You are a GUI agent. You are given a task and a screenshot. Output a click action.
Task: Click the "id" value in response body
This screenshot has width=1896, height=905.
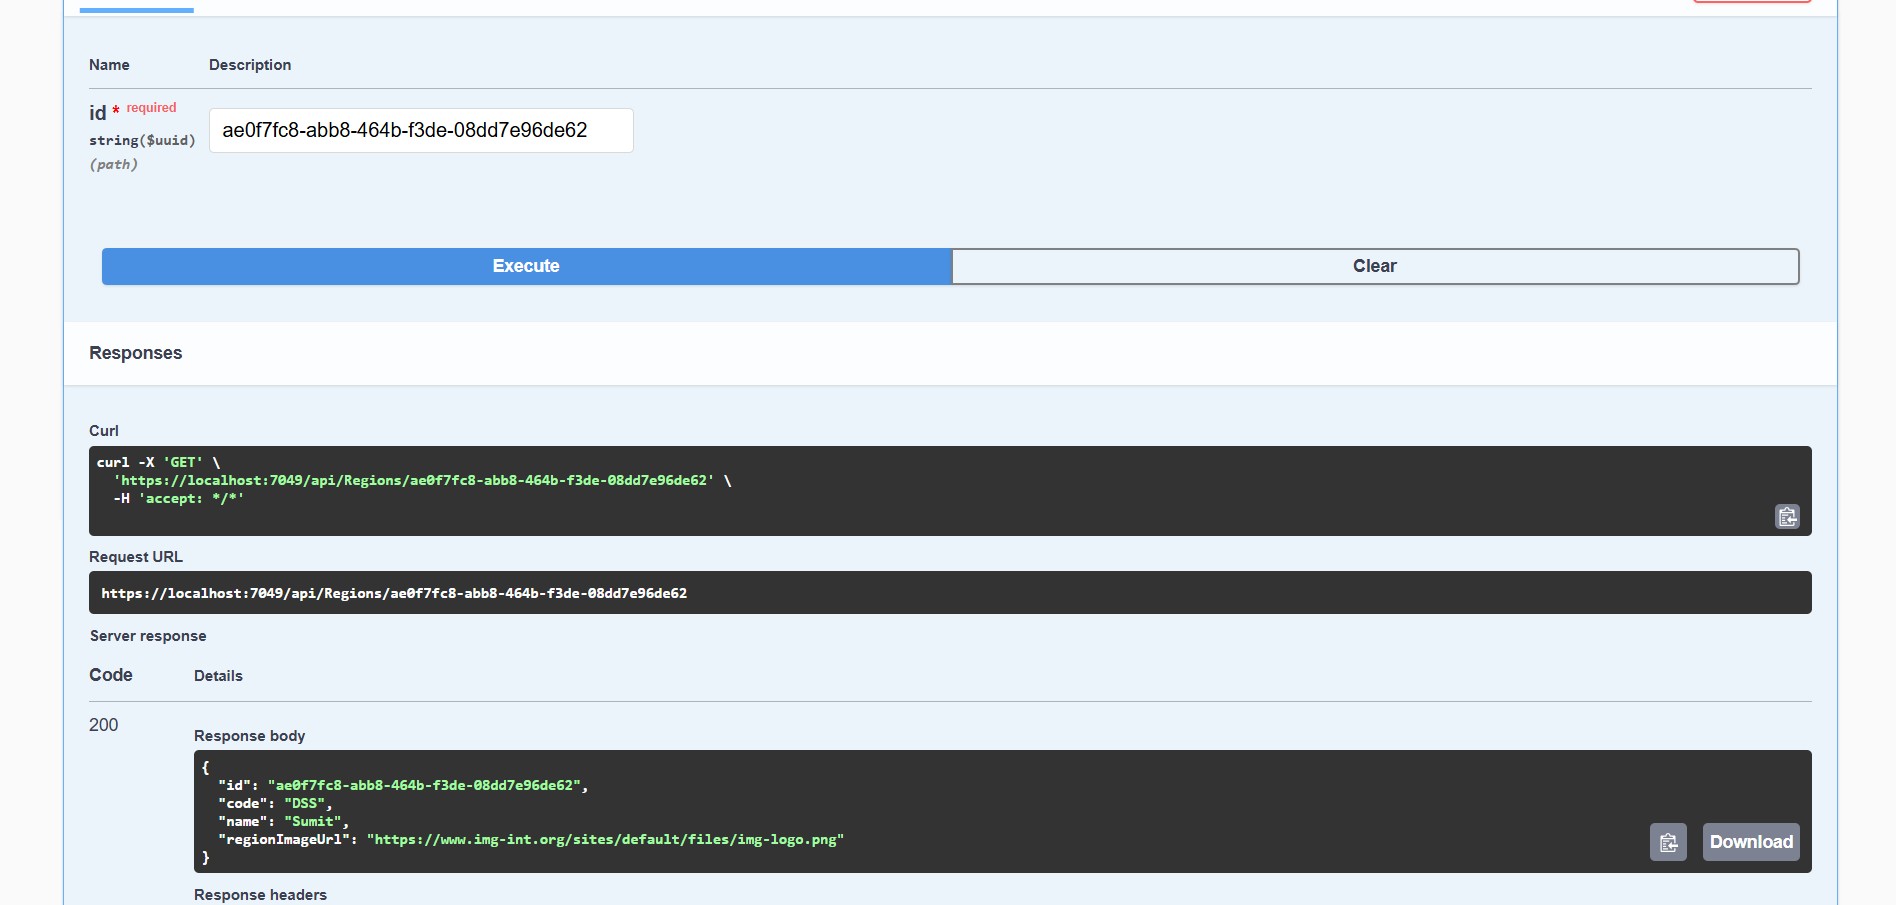424,786
